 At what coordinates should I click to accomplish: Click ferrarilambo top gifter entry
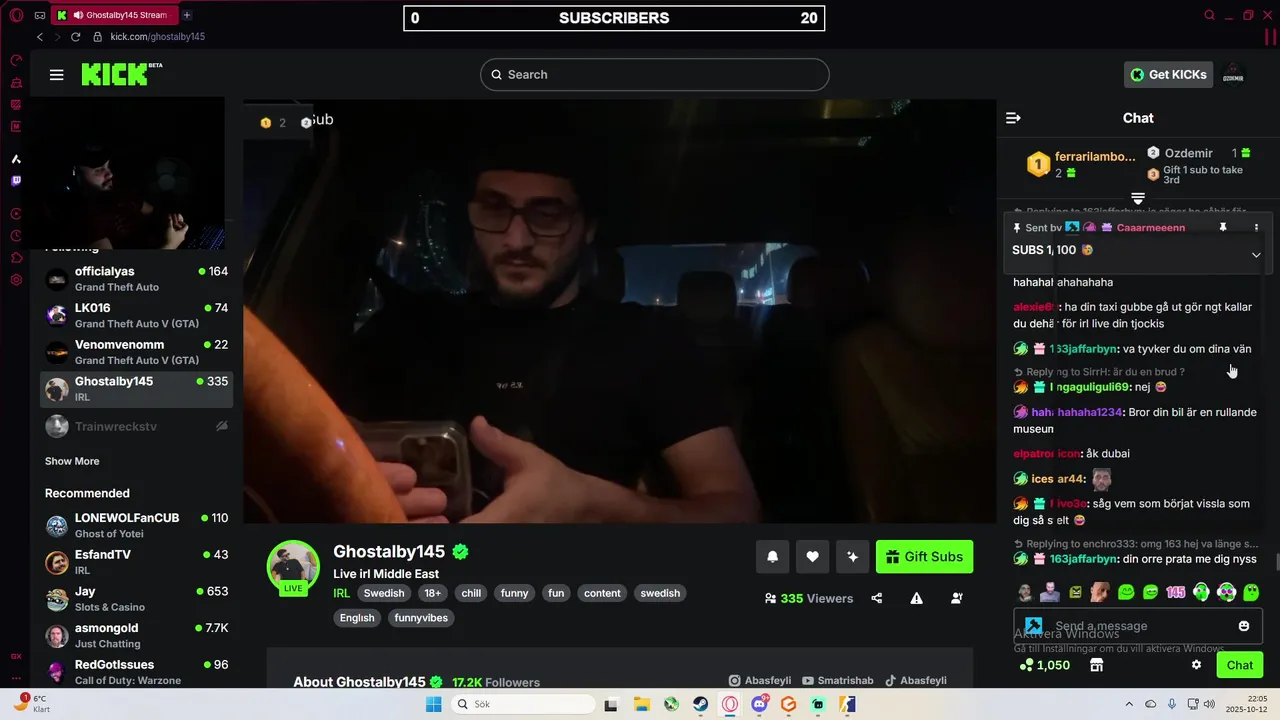click(x=1082, y=164)
